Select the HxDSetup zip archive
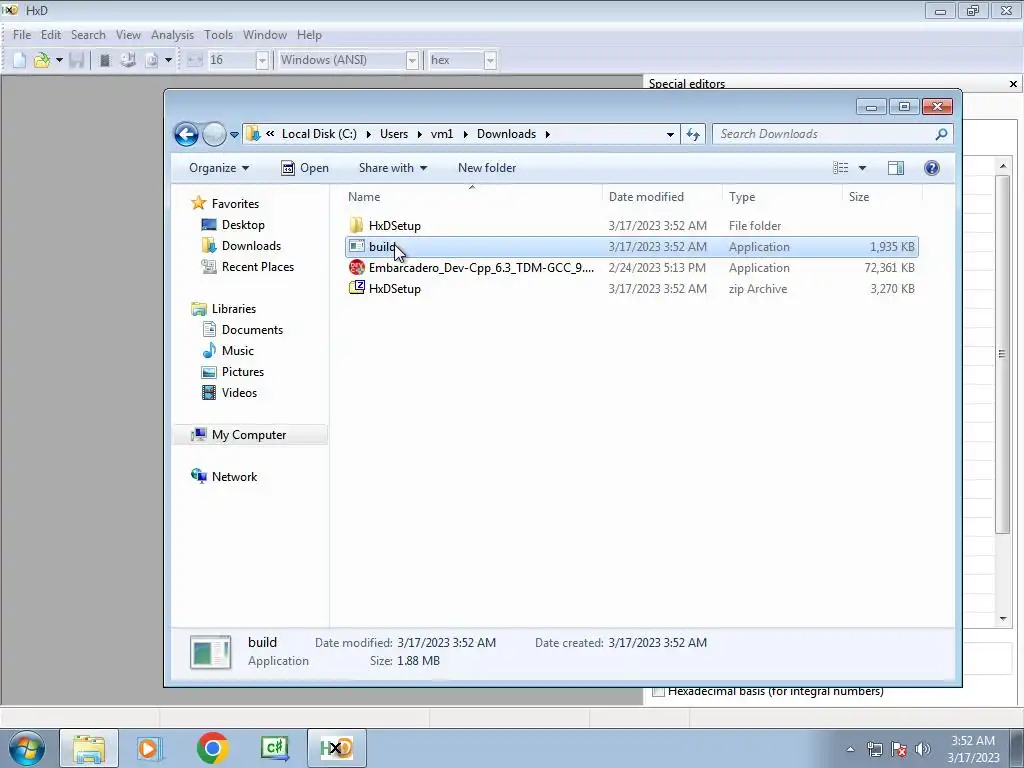Viewport: 1024px width, 768px height. point(632,289)
